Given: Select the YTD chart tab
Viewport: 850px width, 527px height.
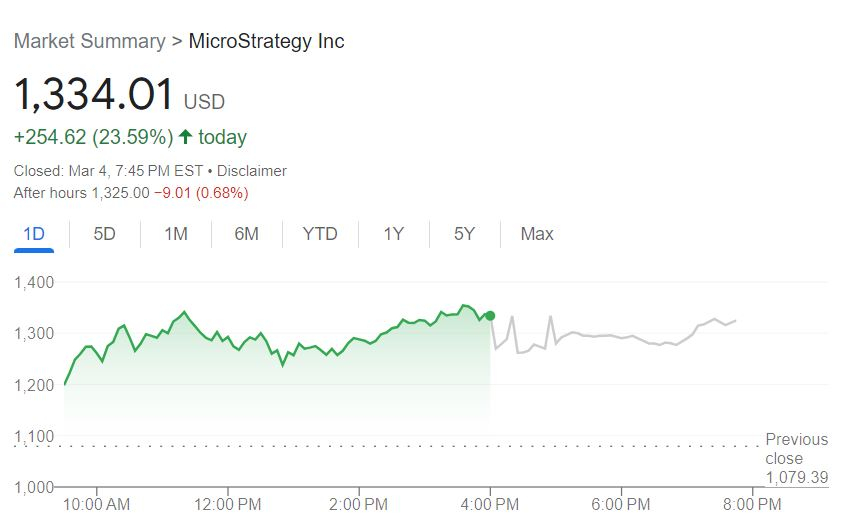Looking at the screenshot, I should [x=320, y=234].
